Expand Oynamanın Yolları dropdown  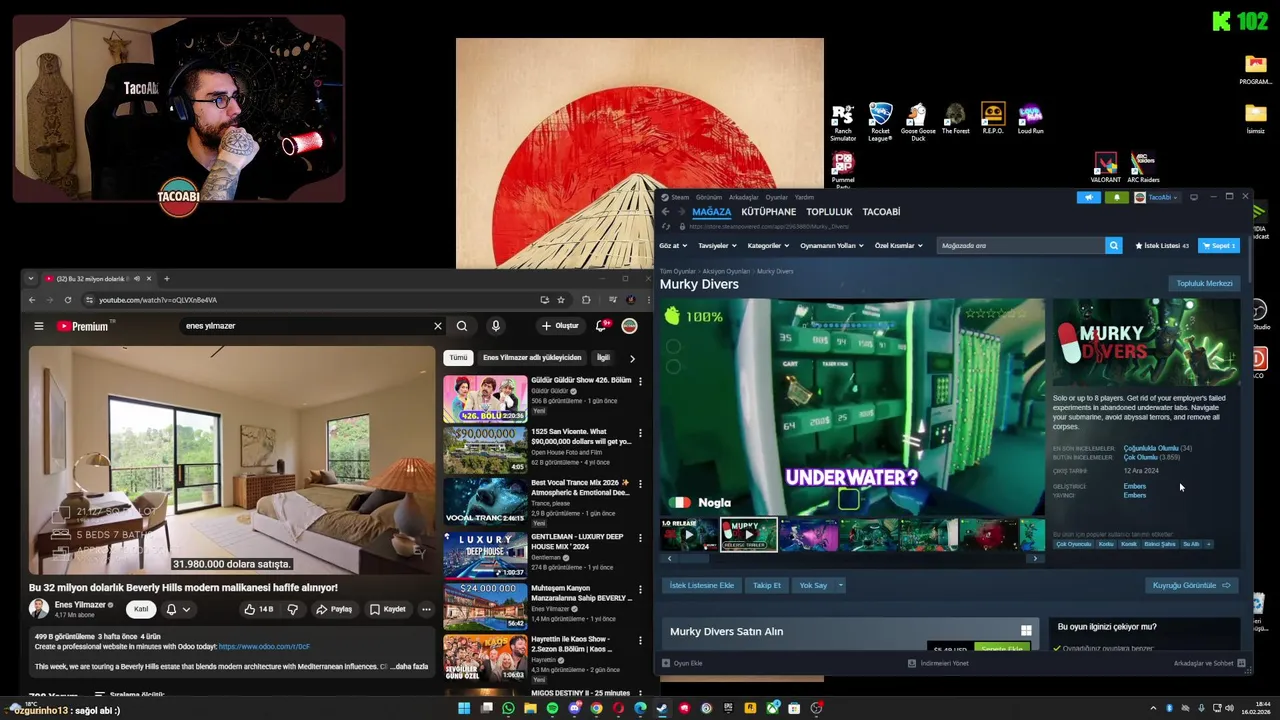pyautogui.click(x=832, y=245)
